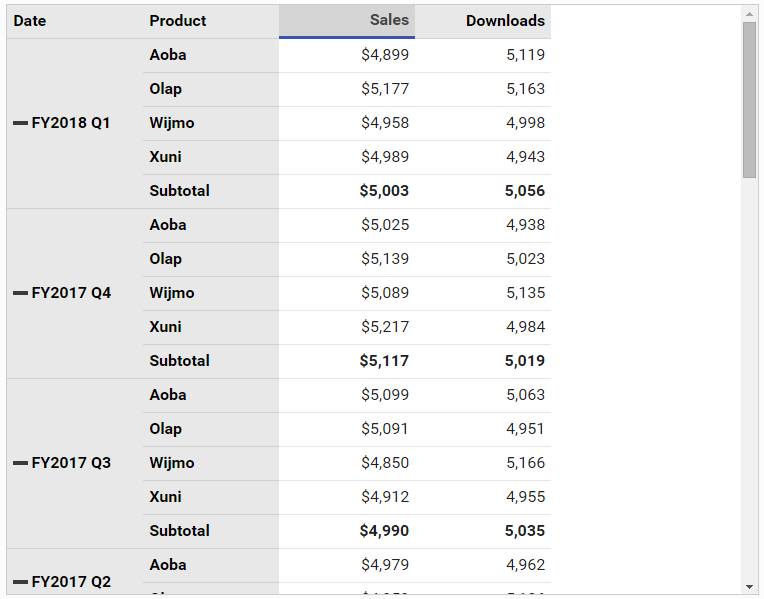Click FY2017 Q2 Aoba sales $4,979

point(347,565)
